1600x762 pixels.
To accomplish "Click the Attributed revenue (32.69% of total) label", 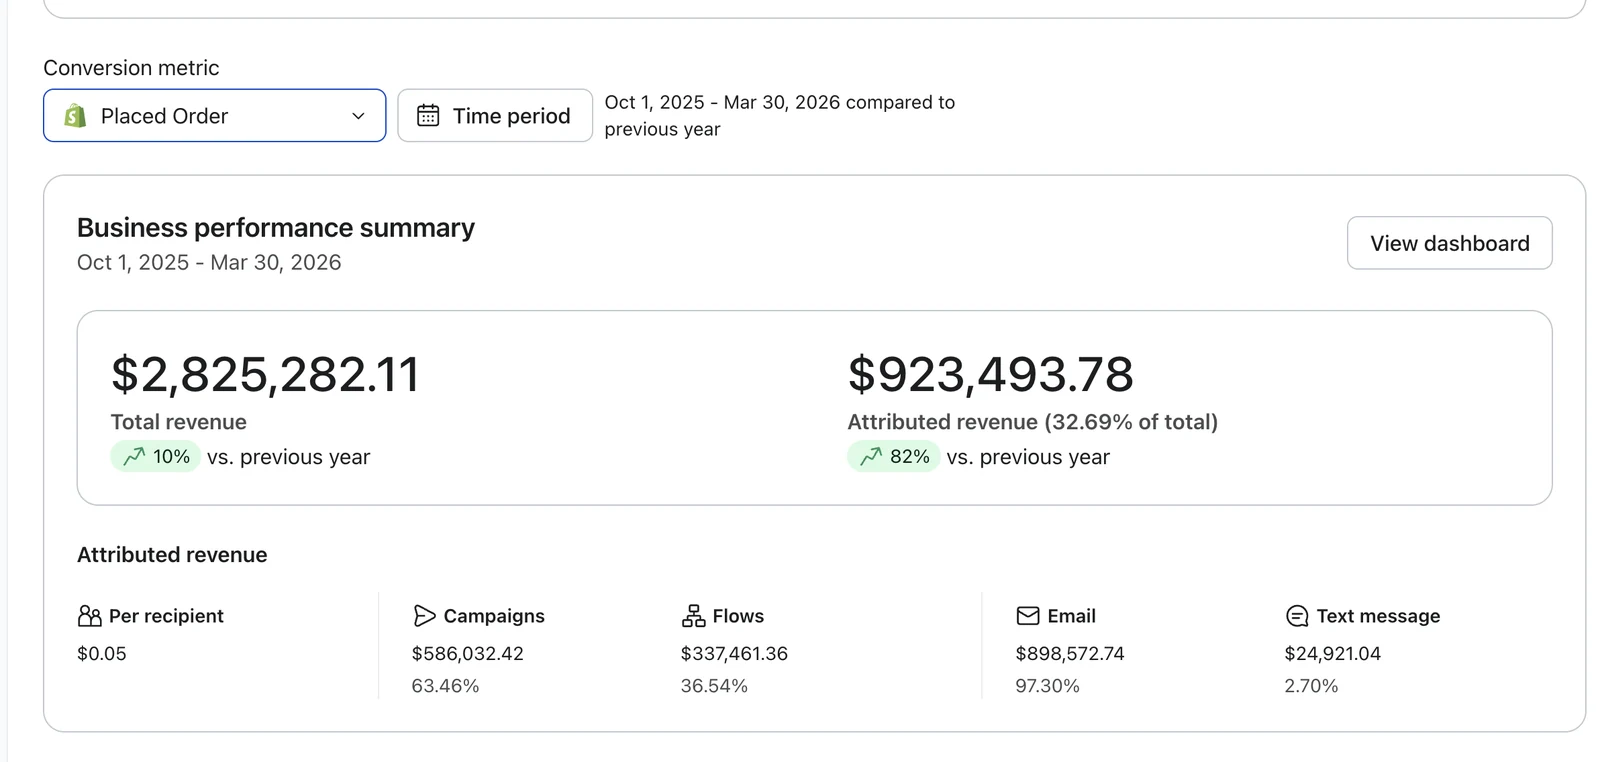I will click(1033, 422).
